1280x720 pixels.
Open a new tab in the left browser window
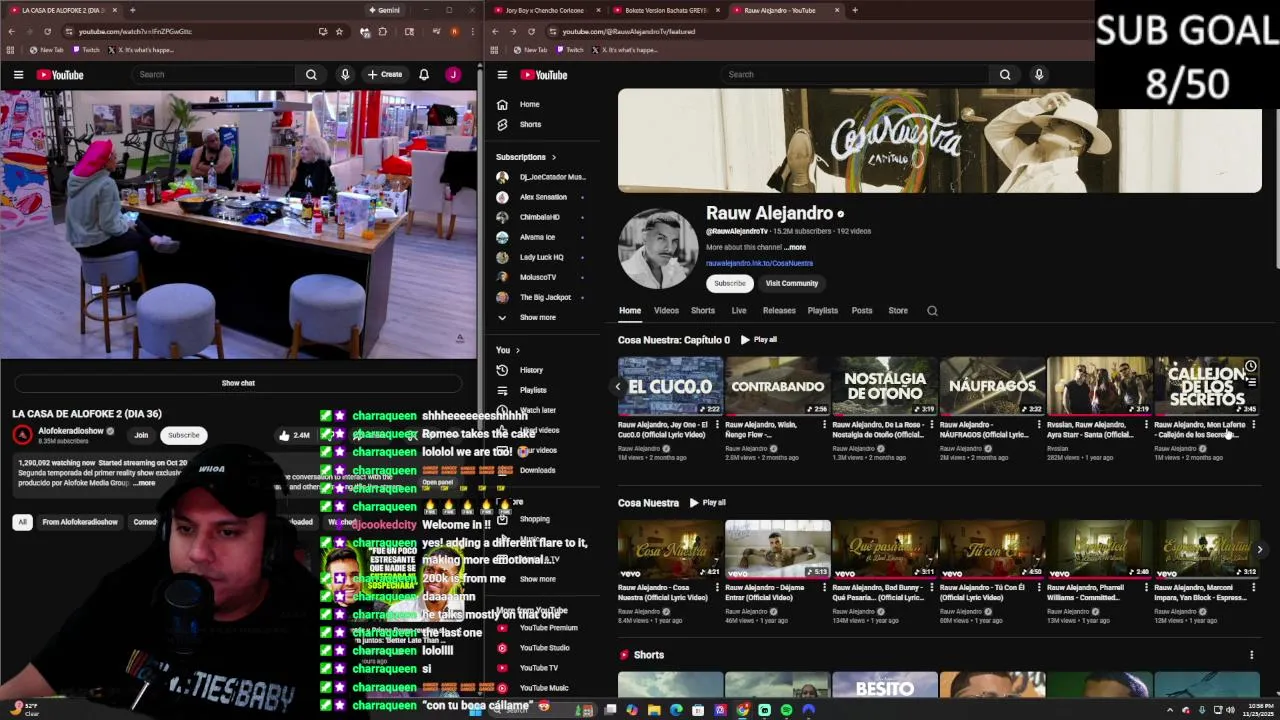[132, 10]
